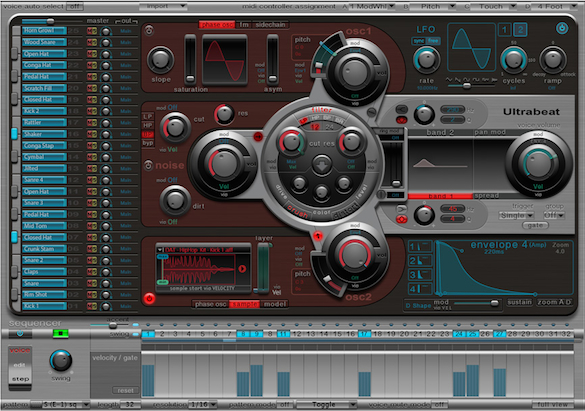Click LFO power icon at top right

pos(562,28)
